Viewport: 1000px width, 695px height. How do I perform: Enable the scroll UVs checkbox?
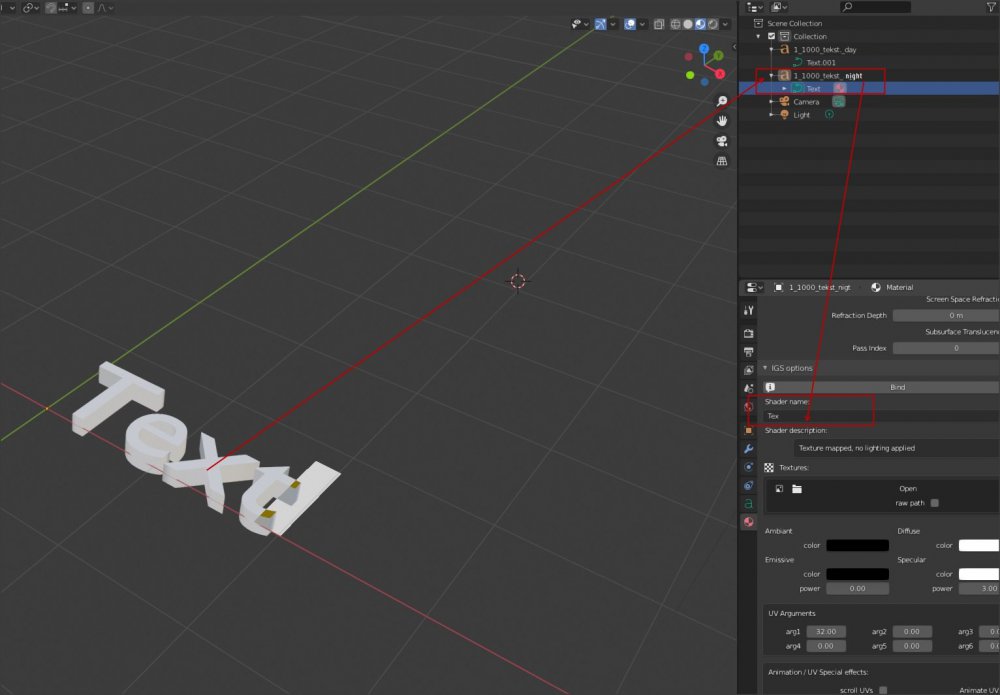(x=883, y=690)
